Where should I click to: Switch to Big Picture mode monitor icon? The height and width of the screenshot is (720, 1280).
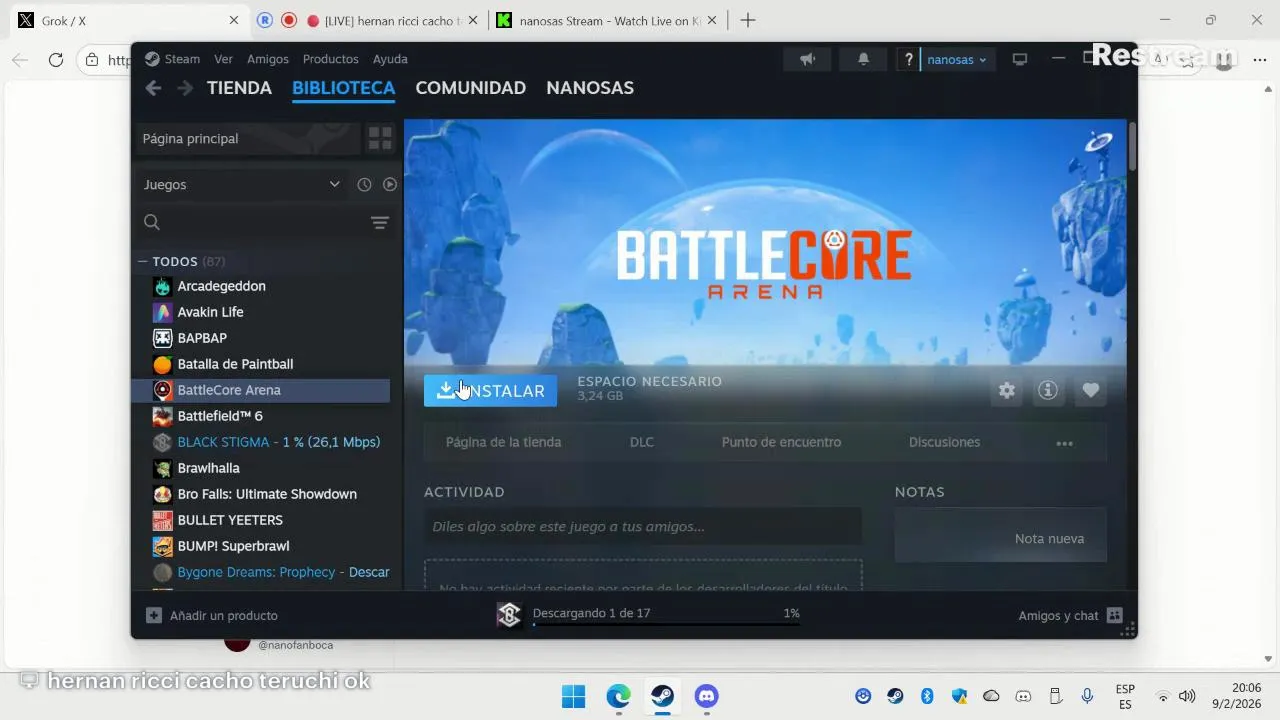tap(1020, 59)
